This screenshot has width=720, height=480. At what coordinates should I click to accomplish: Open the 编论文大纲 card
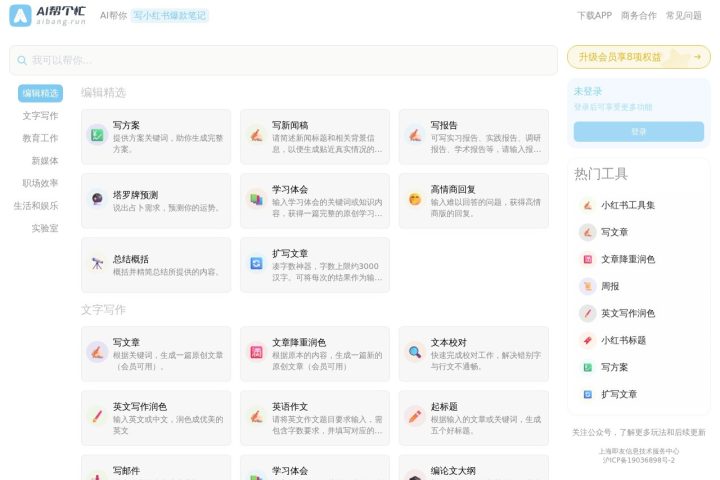click(x=474, y=467)
